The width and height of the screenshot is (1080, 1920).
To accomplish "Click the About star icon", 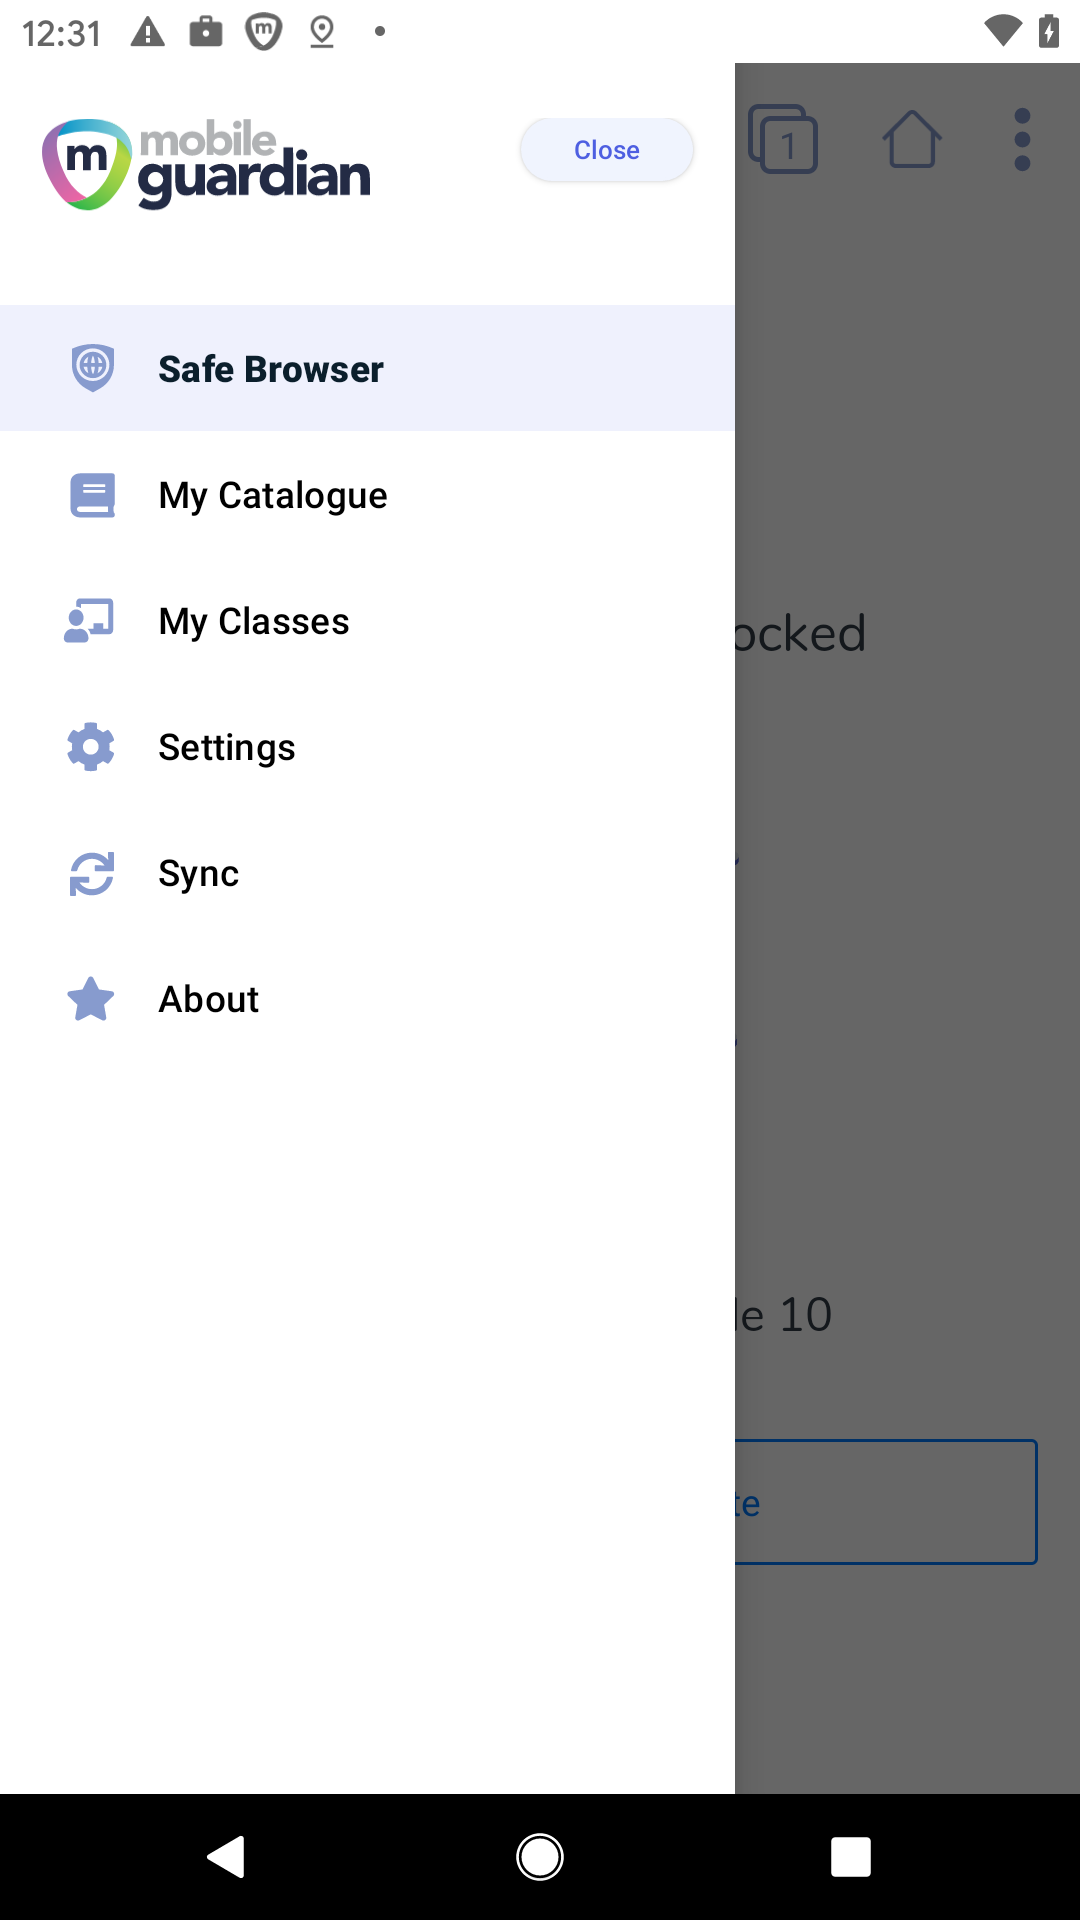I will point(91,999).
